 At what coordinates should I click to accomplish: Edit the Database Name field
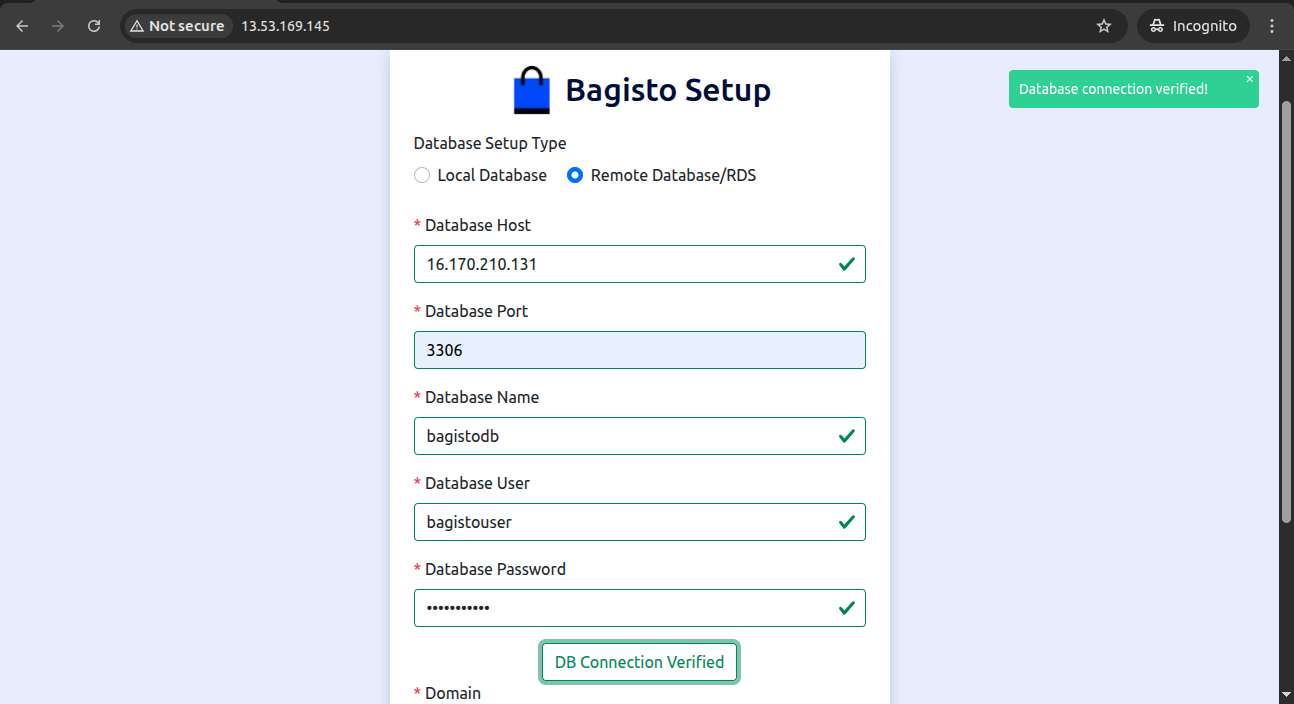640,436
